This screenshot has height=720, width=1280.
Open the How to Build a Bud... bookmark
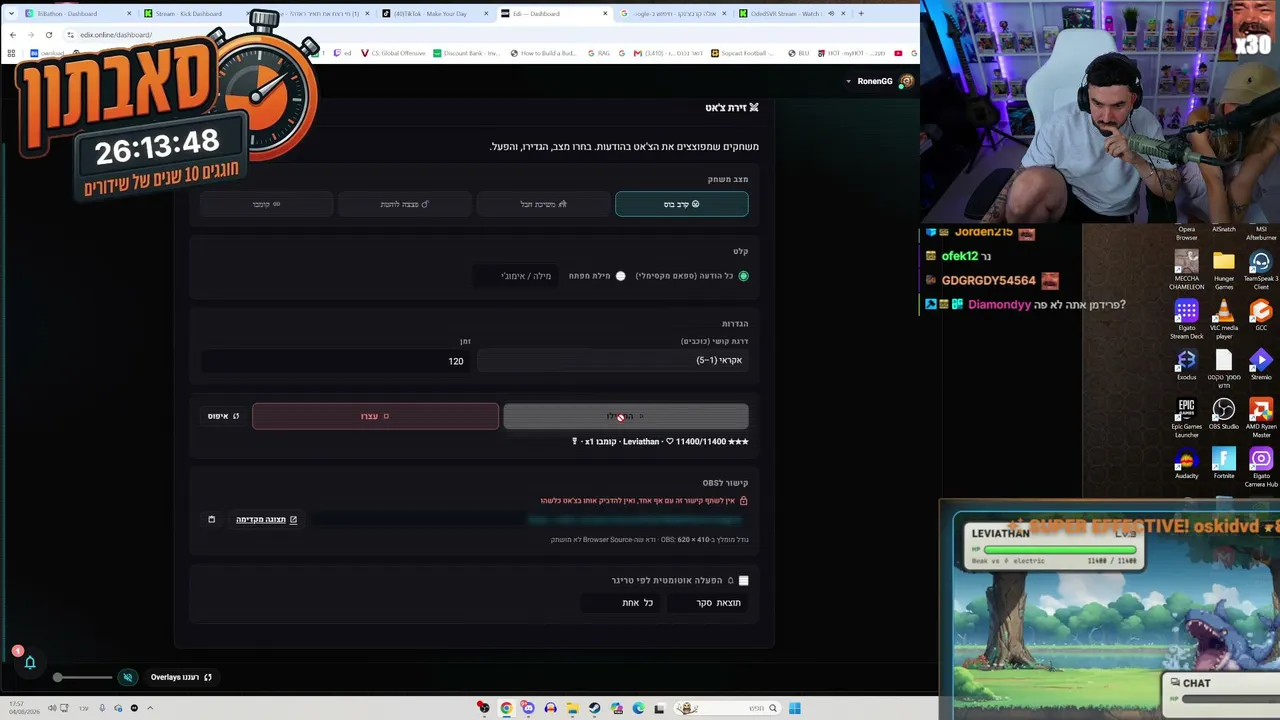point(546,53)
